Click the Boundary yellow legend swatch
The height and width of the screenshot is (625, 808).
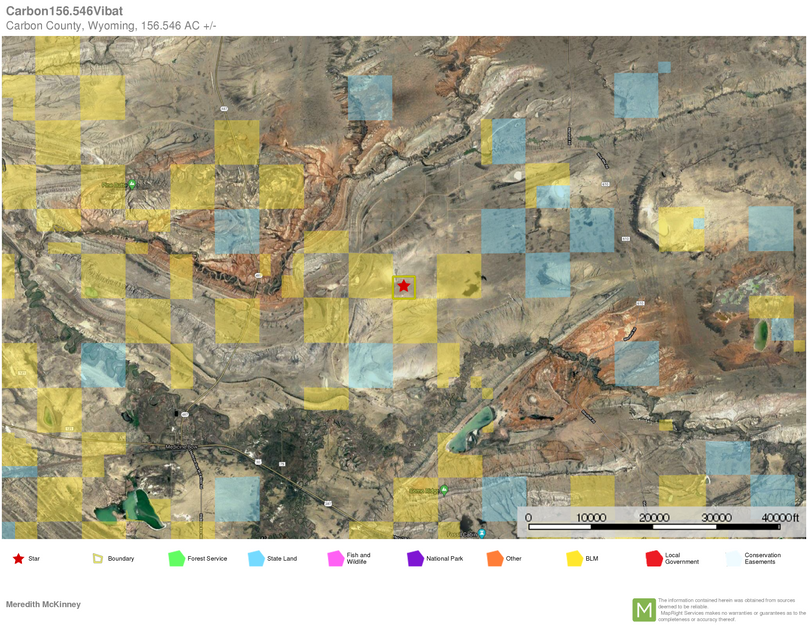pos(97,558)
